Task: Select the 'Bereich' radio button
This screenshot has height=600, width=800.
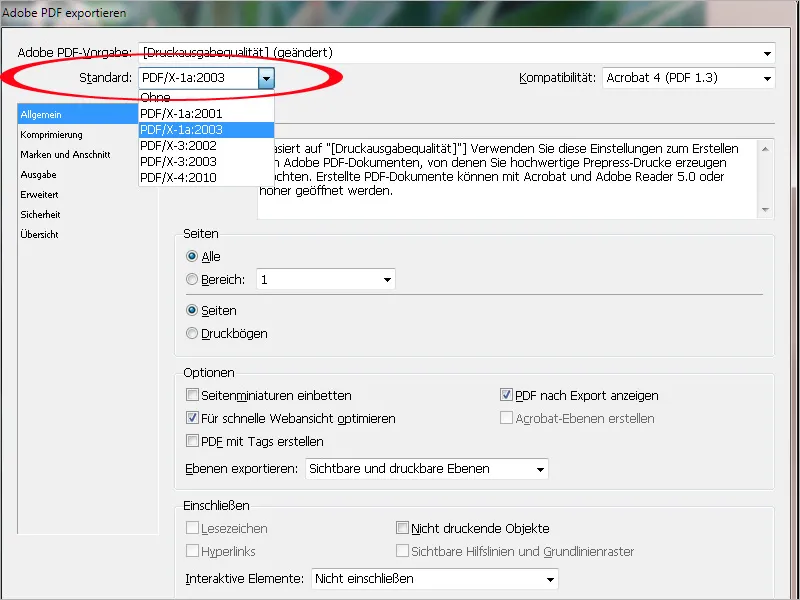Action: point(192,279)
